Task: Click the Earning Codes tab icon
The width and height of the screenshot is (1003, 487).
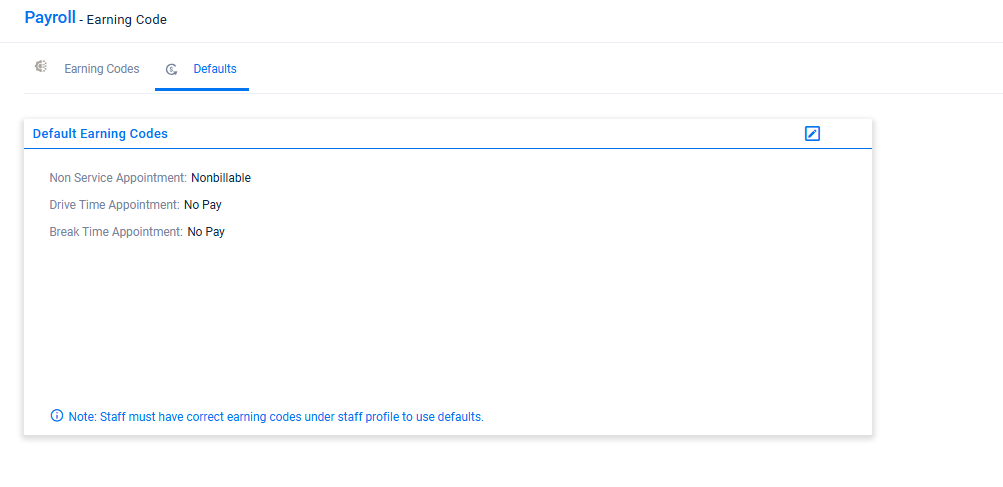Action: pyautogui.click(x=41, y=67)
